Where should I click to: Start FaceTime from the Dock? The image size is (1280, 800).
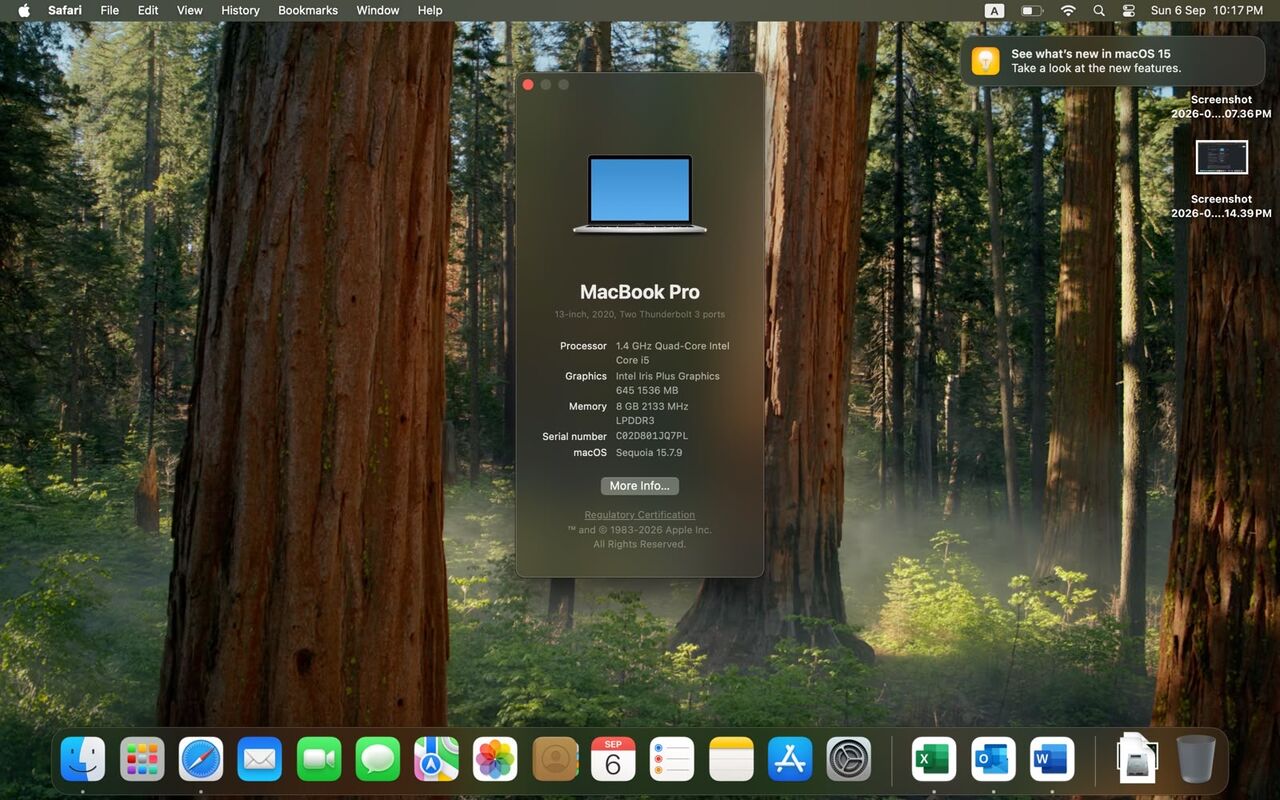(x=319, y=759)
